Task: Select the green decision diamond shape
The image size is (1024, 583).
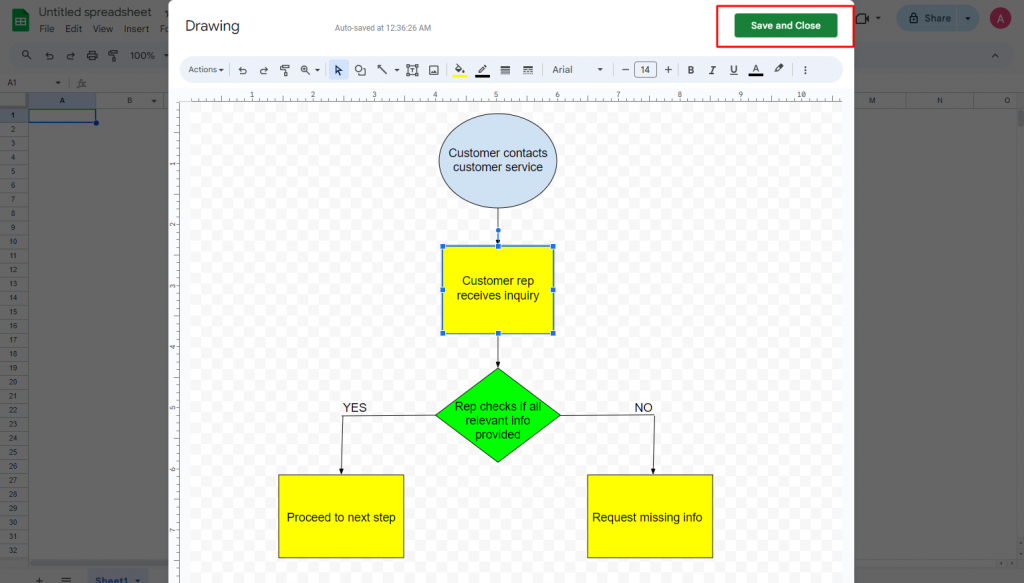Action: click(498, 415)
